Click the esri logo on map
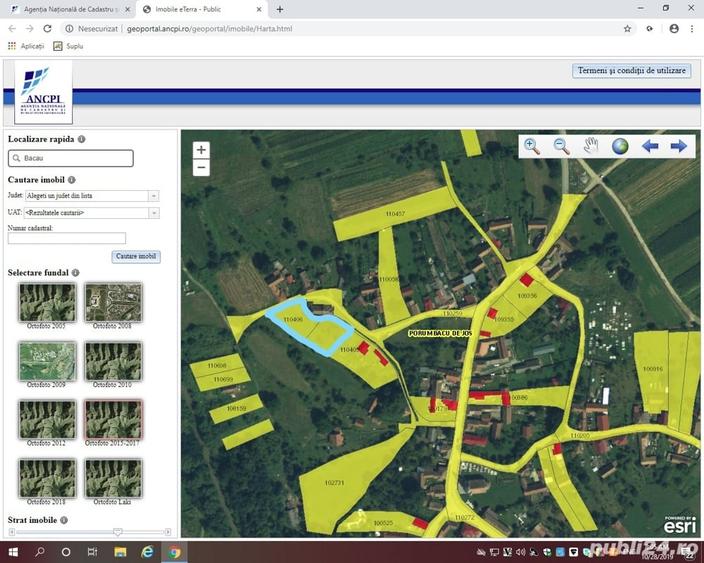704x563 pixels. click(680, 523)
